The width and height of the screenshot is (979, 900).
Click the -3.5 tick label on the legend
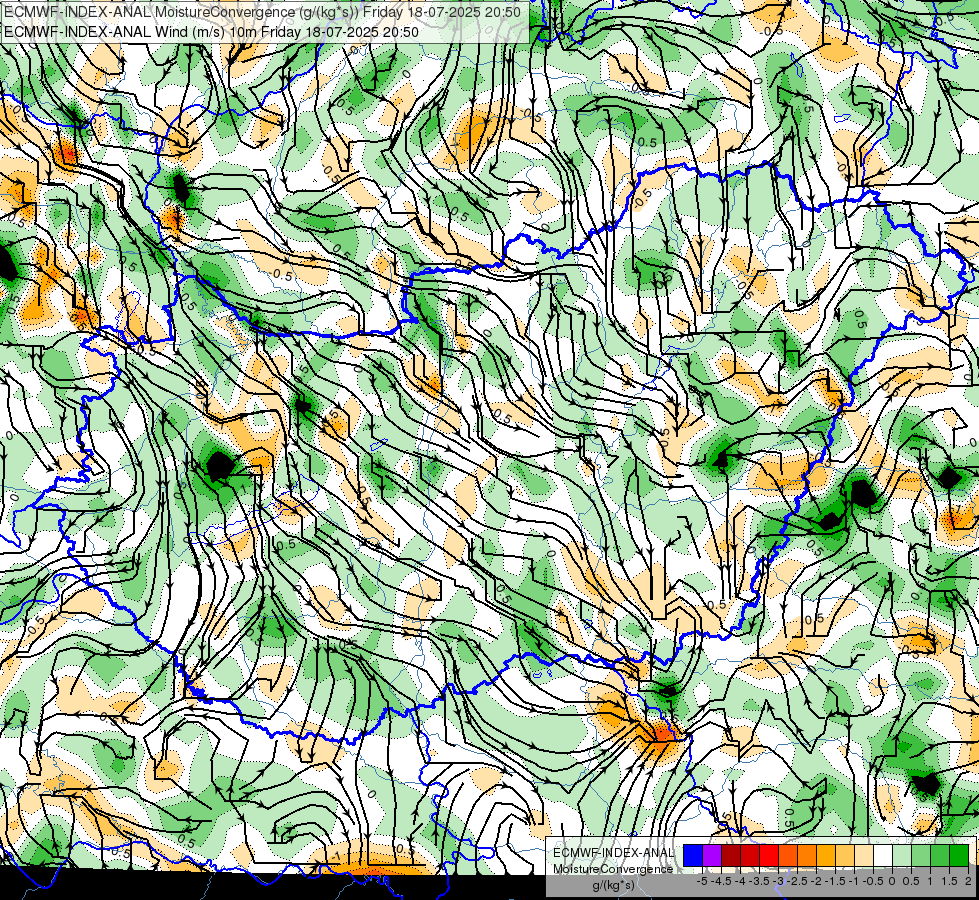[x=759, y=881]
